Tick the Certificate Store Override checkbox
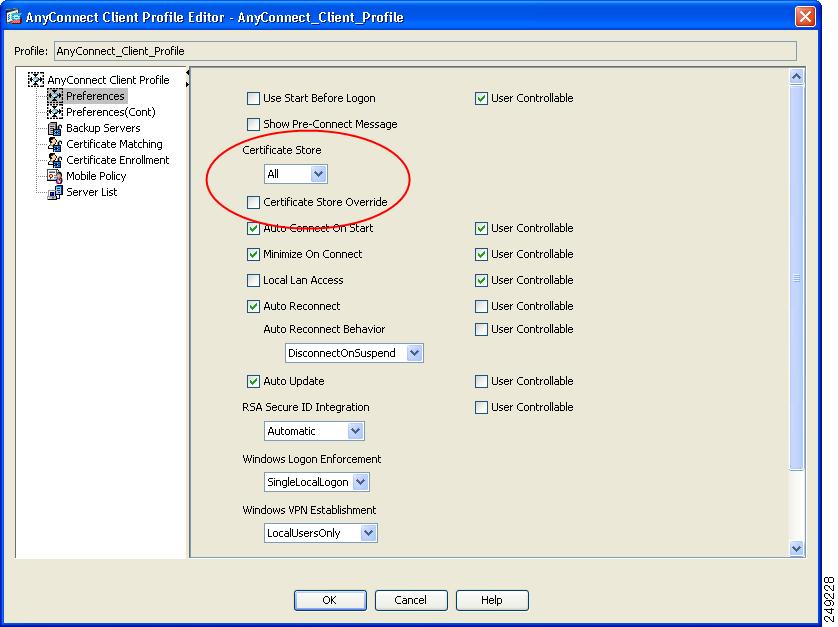Viewport: 838px width, 627px height. 253,202
